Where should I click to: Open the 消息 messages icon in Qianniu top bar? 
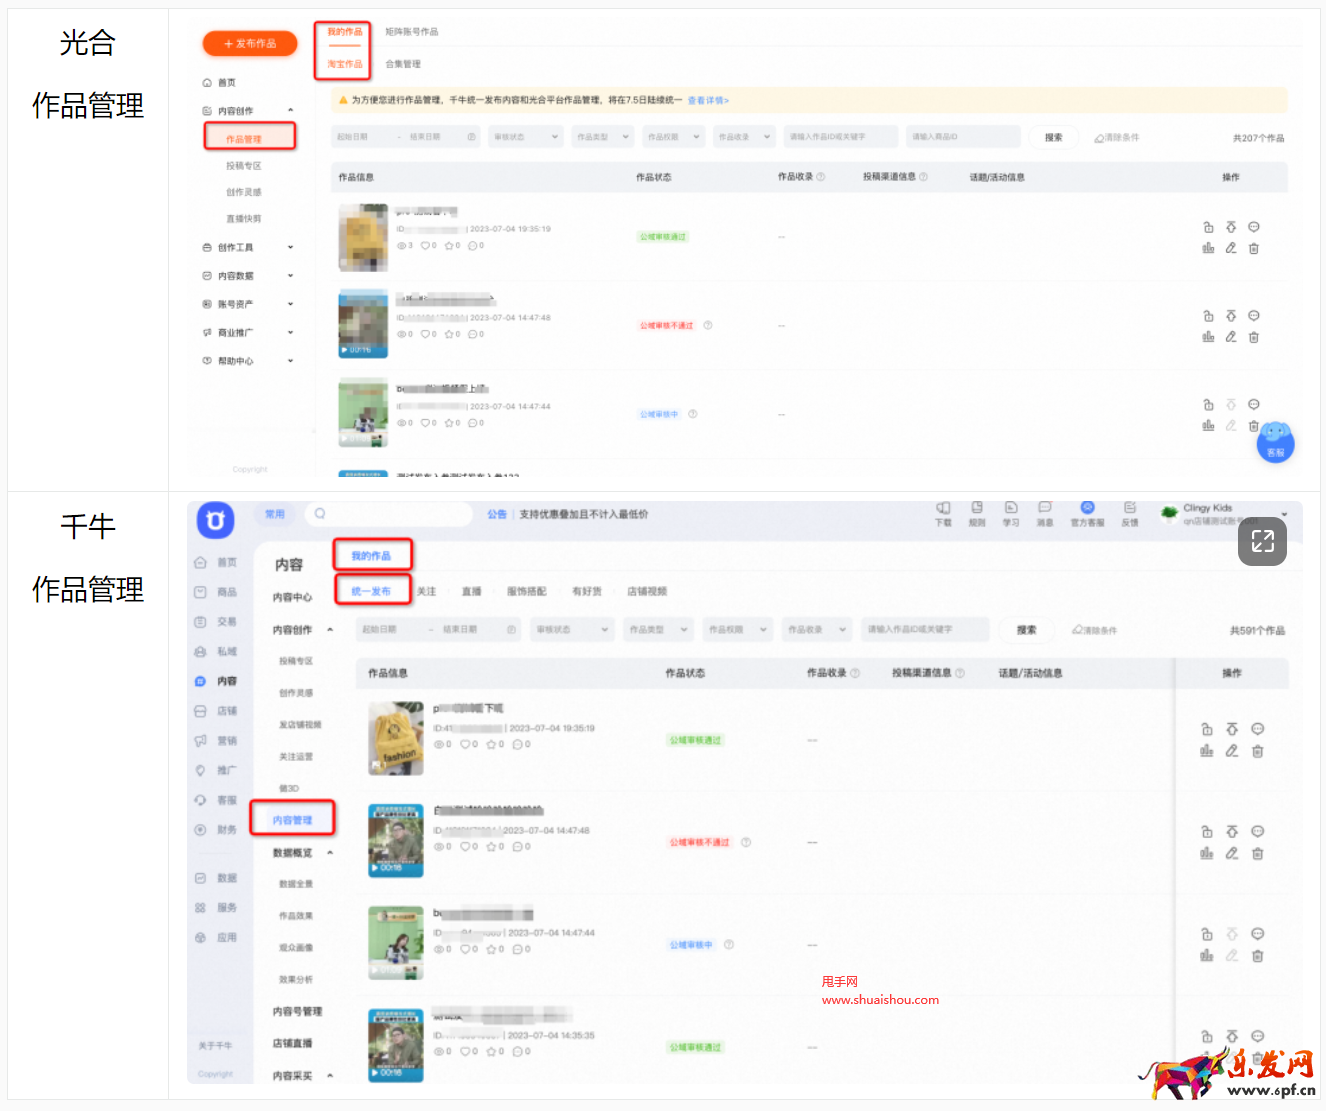tap(1045, 512)
